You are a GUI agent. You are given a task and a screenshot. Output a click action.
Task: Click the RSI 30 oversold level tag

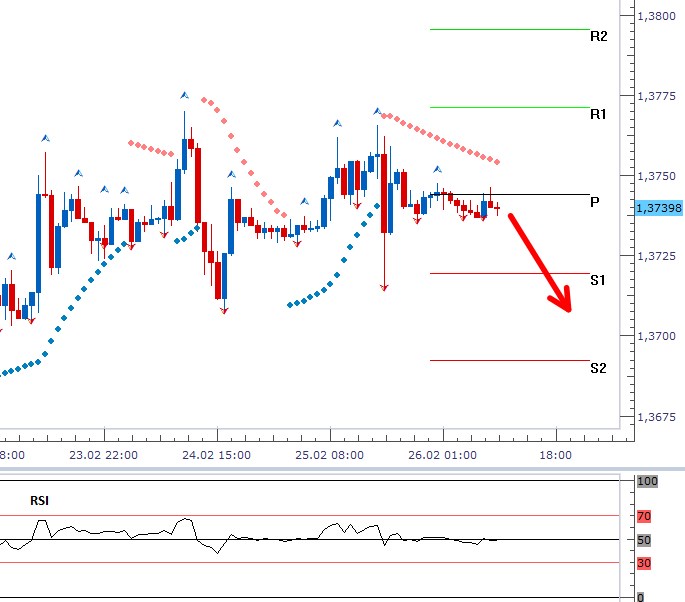[645, 563]
